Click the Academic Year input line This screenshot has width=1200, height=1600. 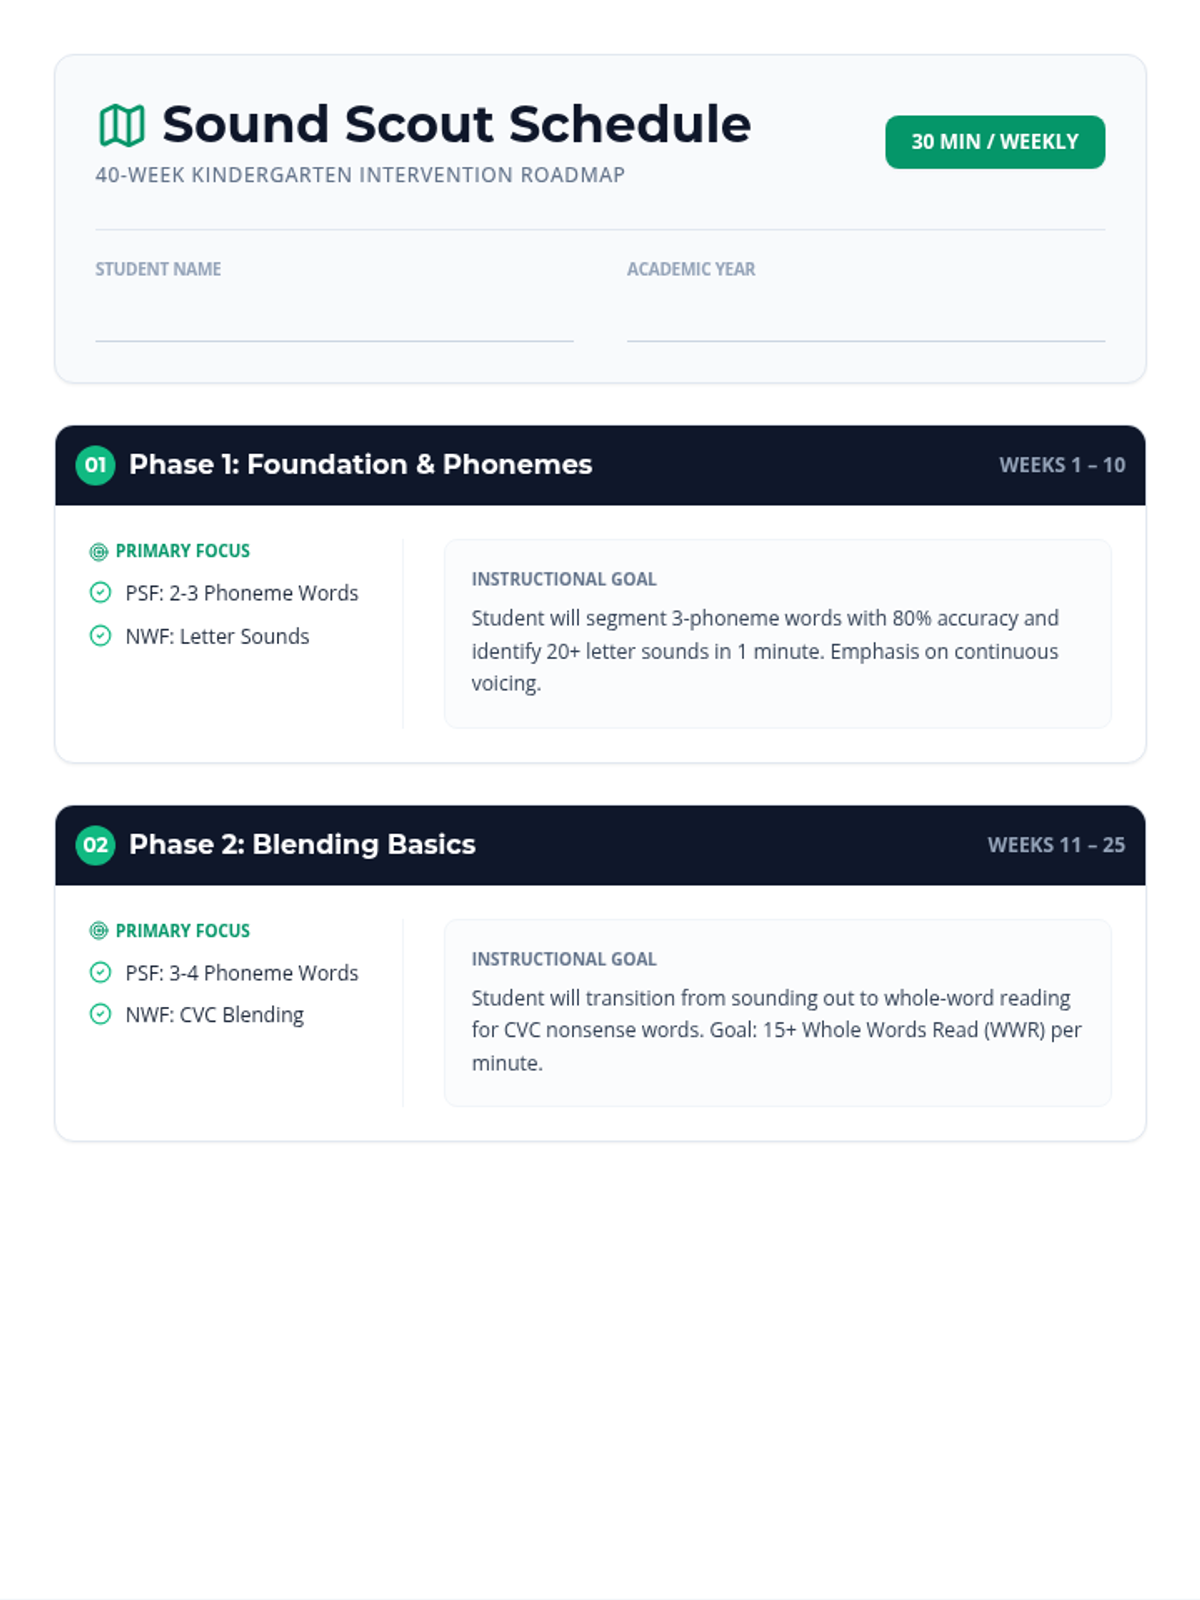coord(865,322)
